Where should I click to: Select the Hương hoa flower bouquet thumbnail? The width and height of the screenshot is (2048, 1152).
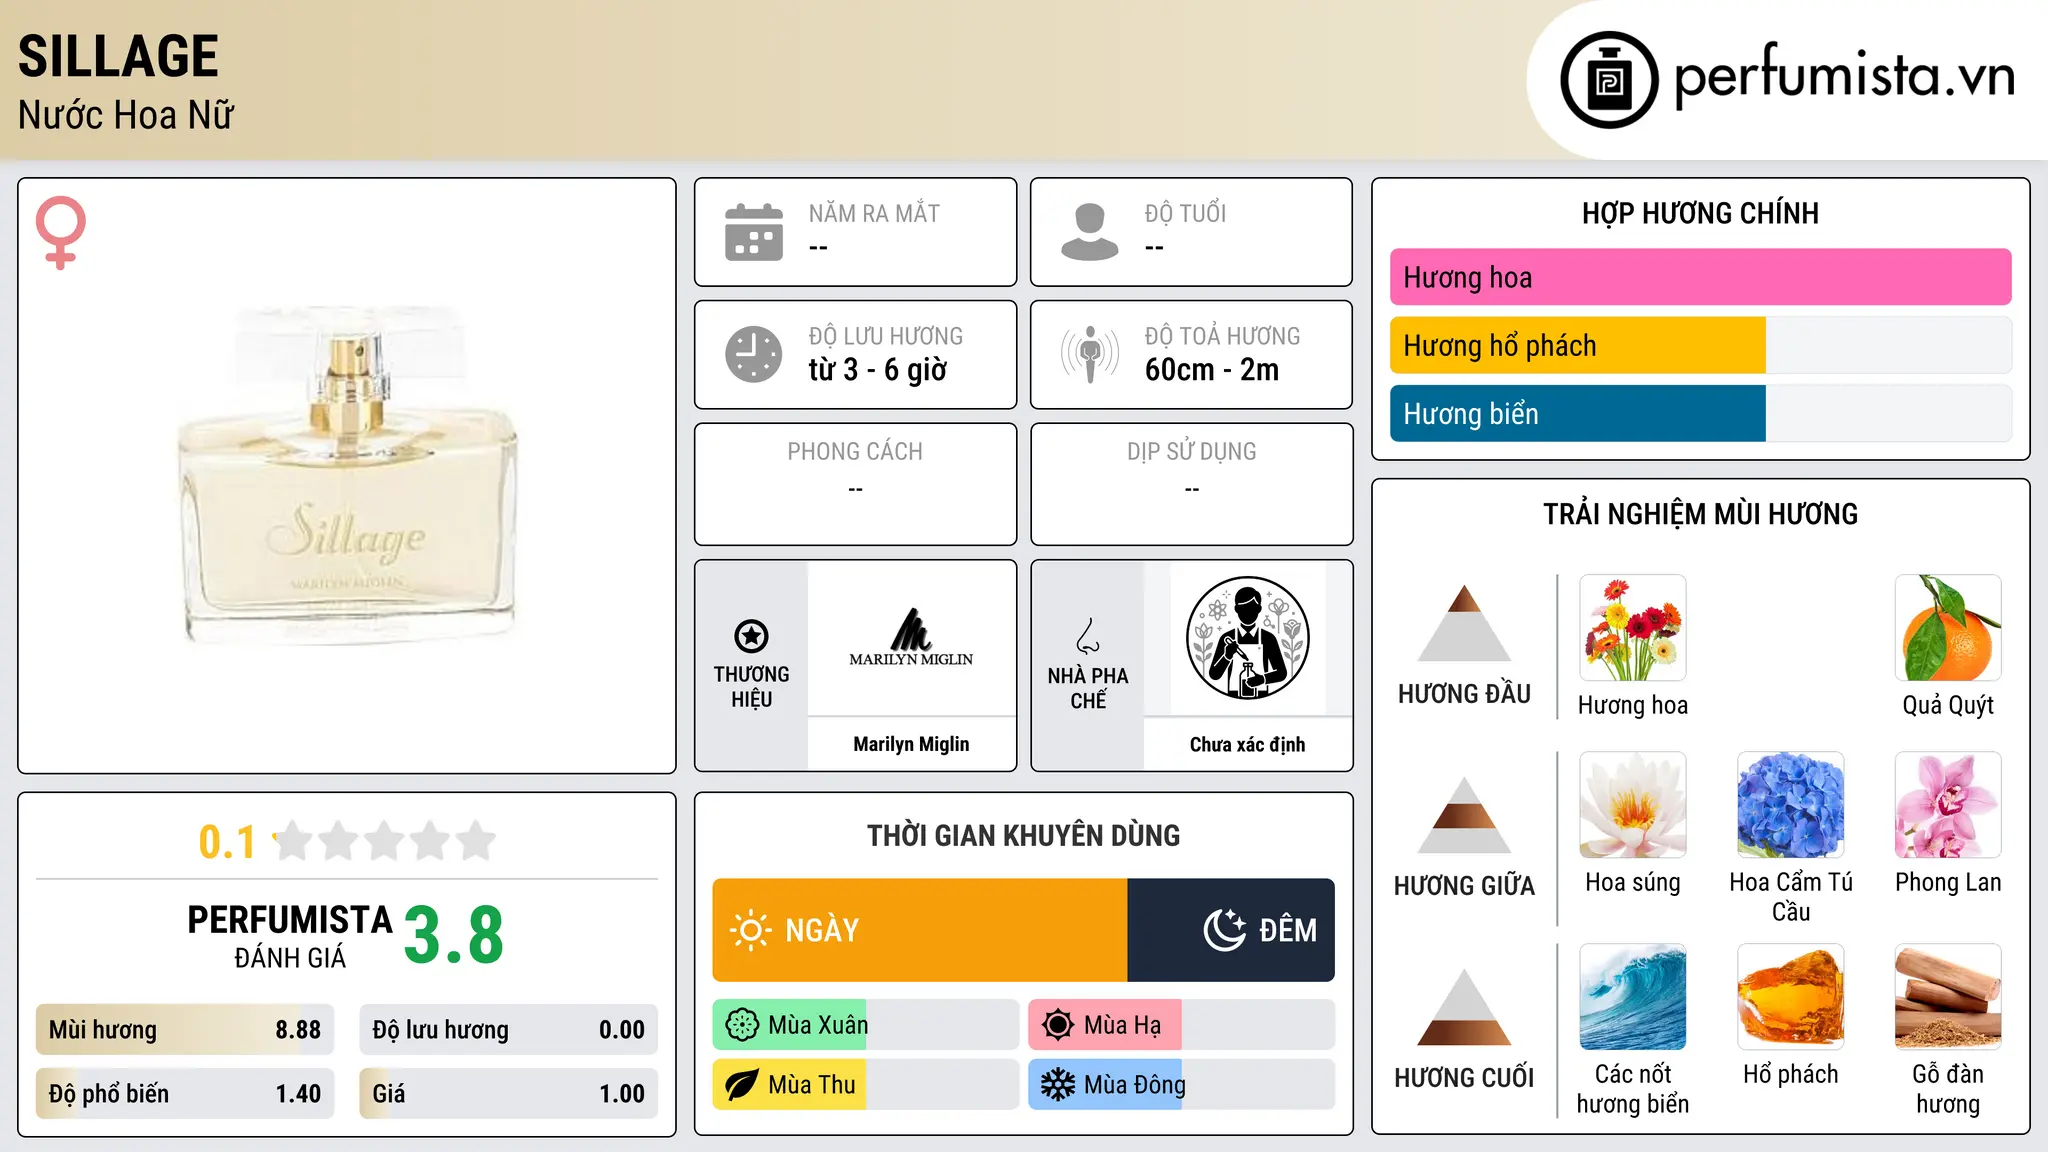coord(1633,628)
